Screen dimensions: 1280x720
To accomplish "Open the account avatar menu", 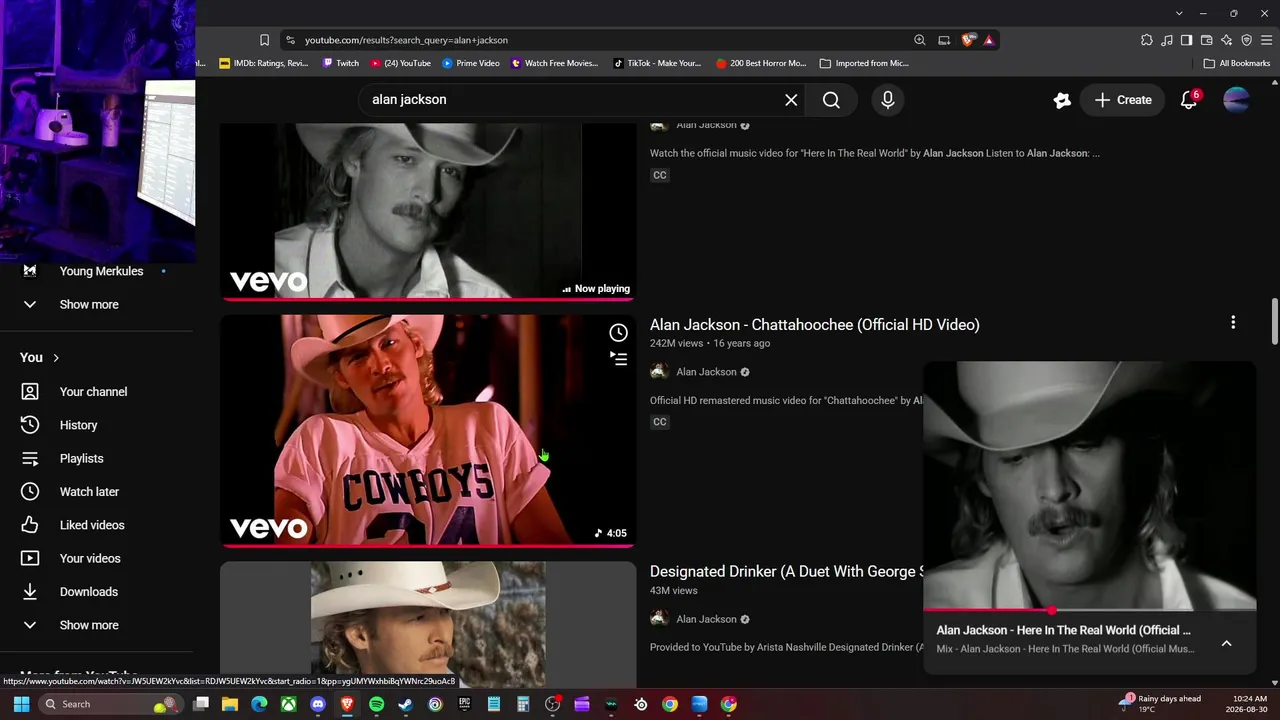I will (1237, 100).
